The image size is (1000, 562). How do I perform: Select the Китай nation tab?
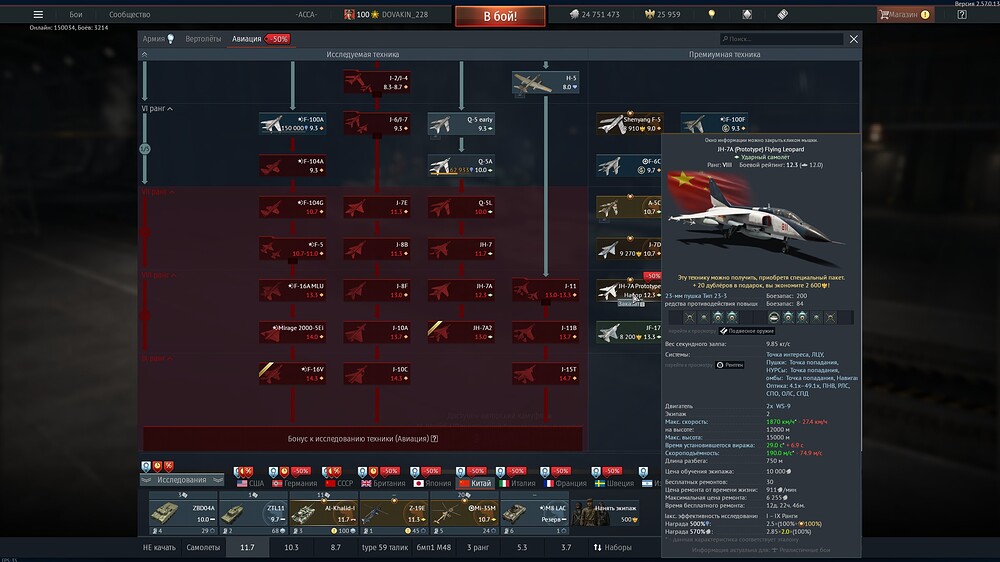(x=474, y=483)
